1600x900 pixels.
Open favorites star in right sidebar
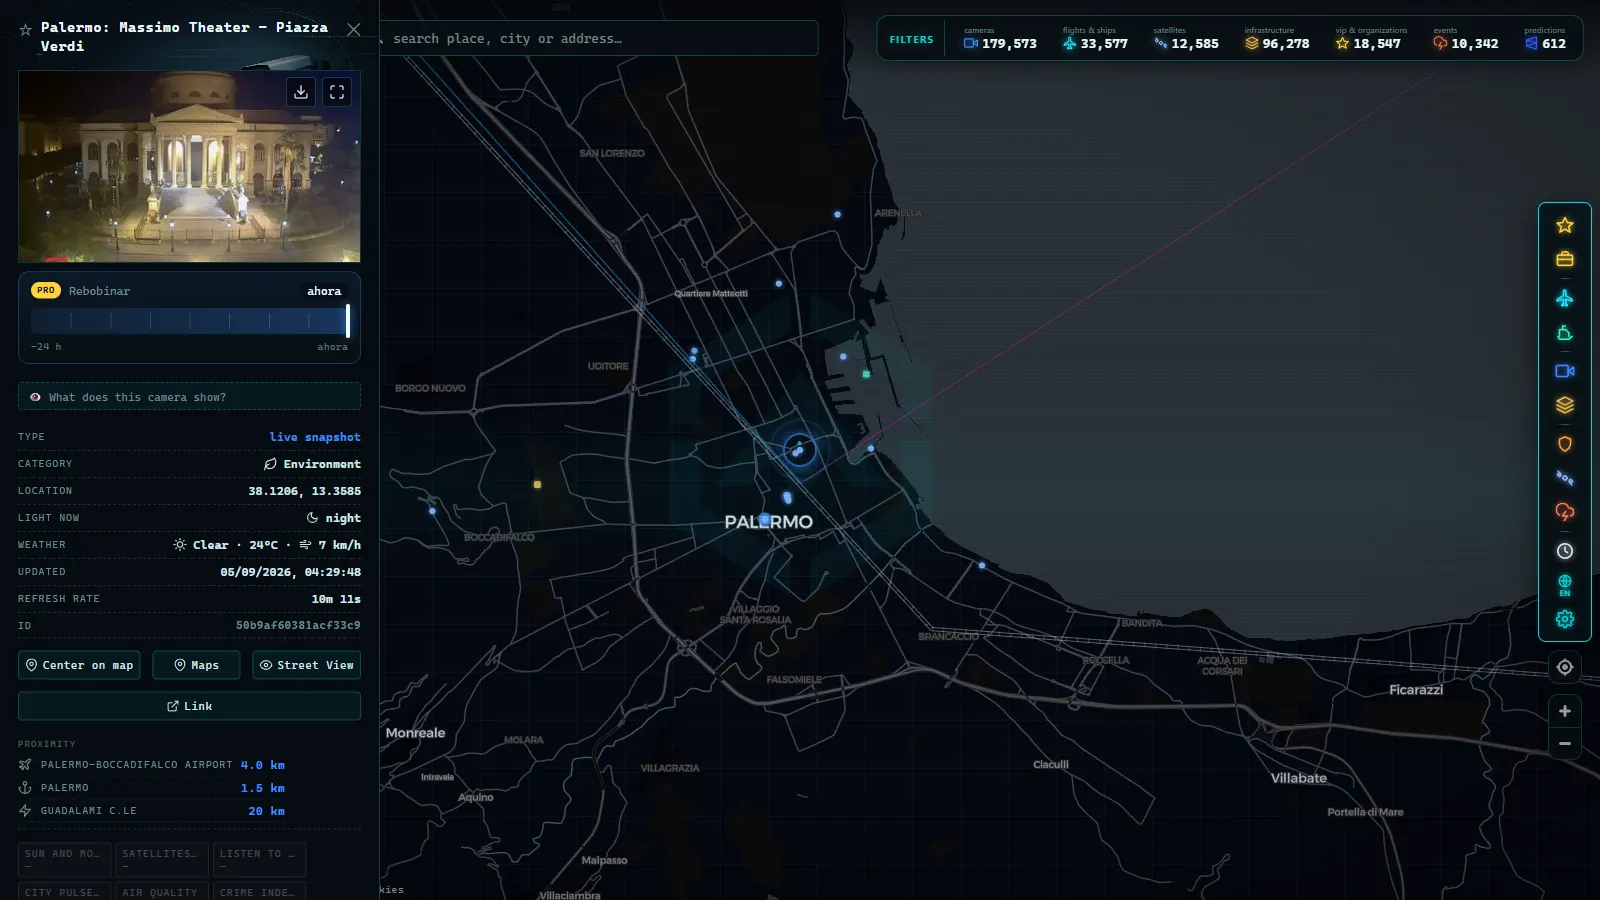1565,225
